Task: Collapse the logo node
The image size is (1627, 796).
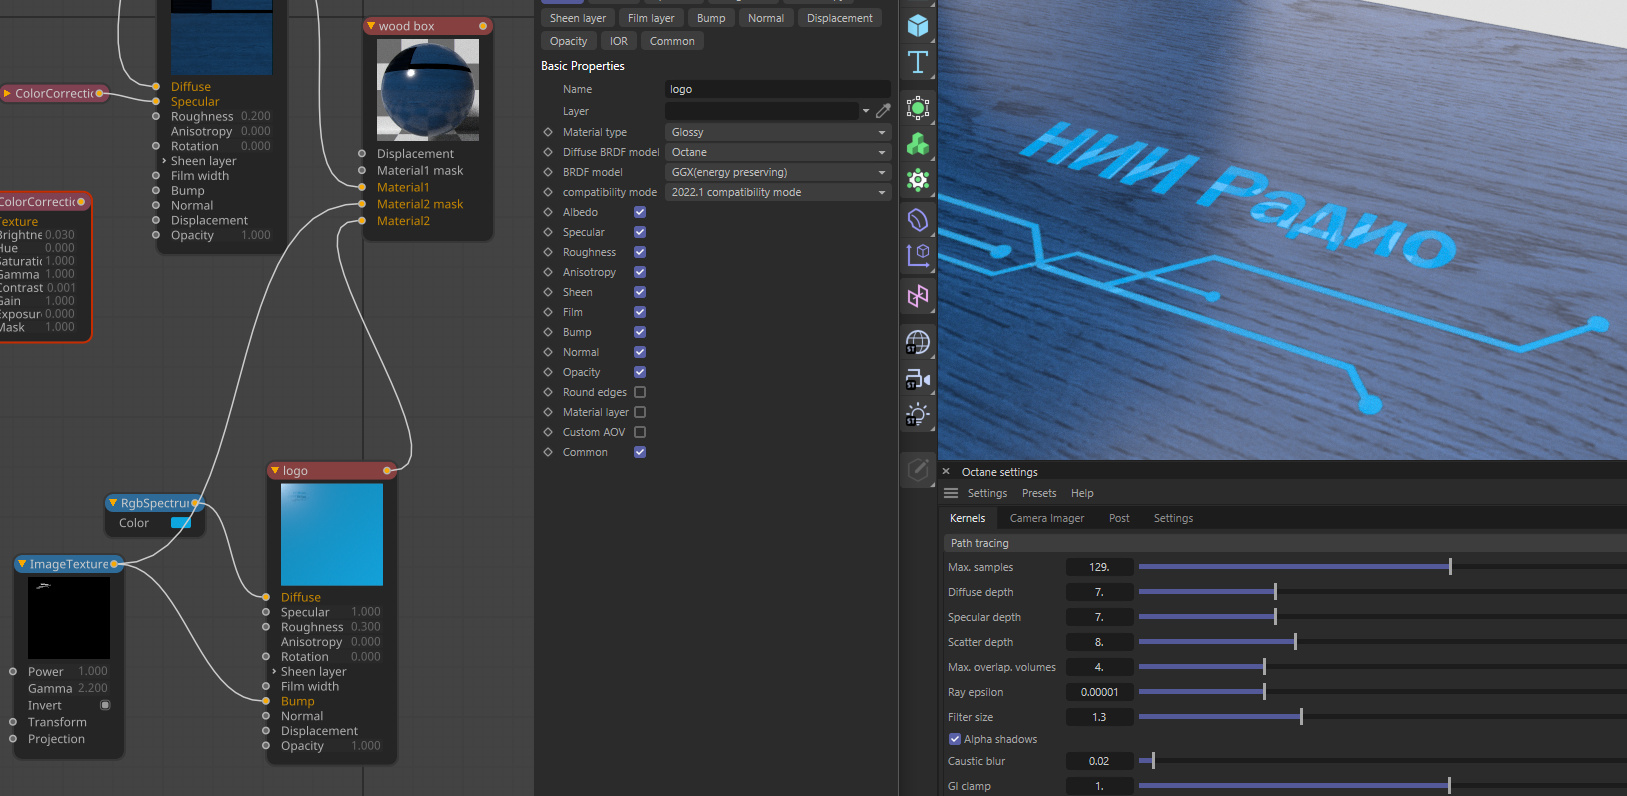Action: point(275,470)
